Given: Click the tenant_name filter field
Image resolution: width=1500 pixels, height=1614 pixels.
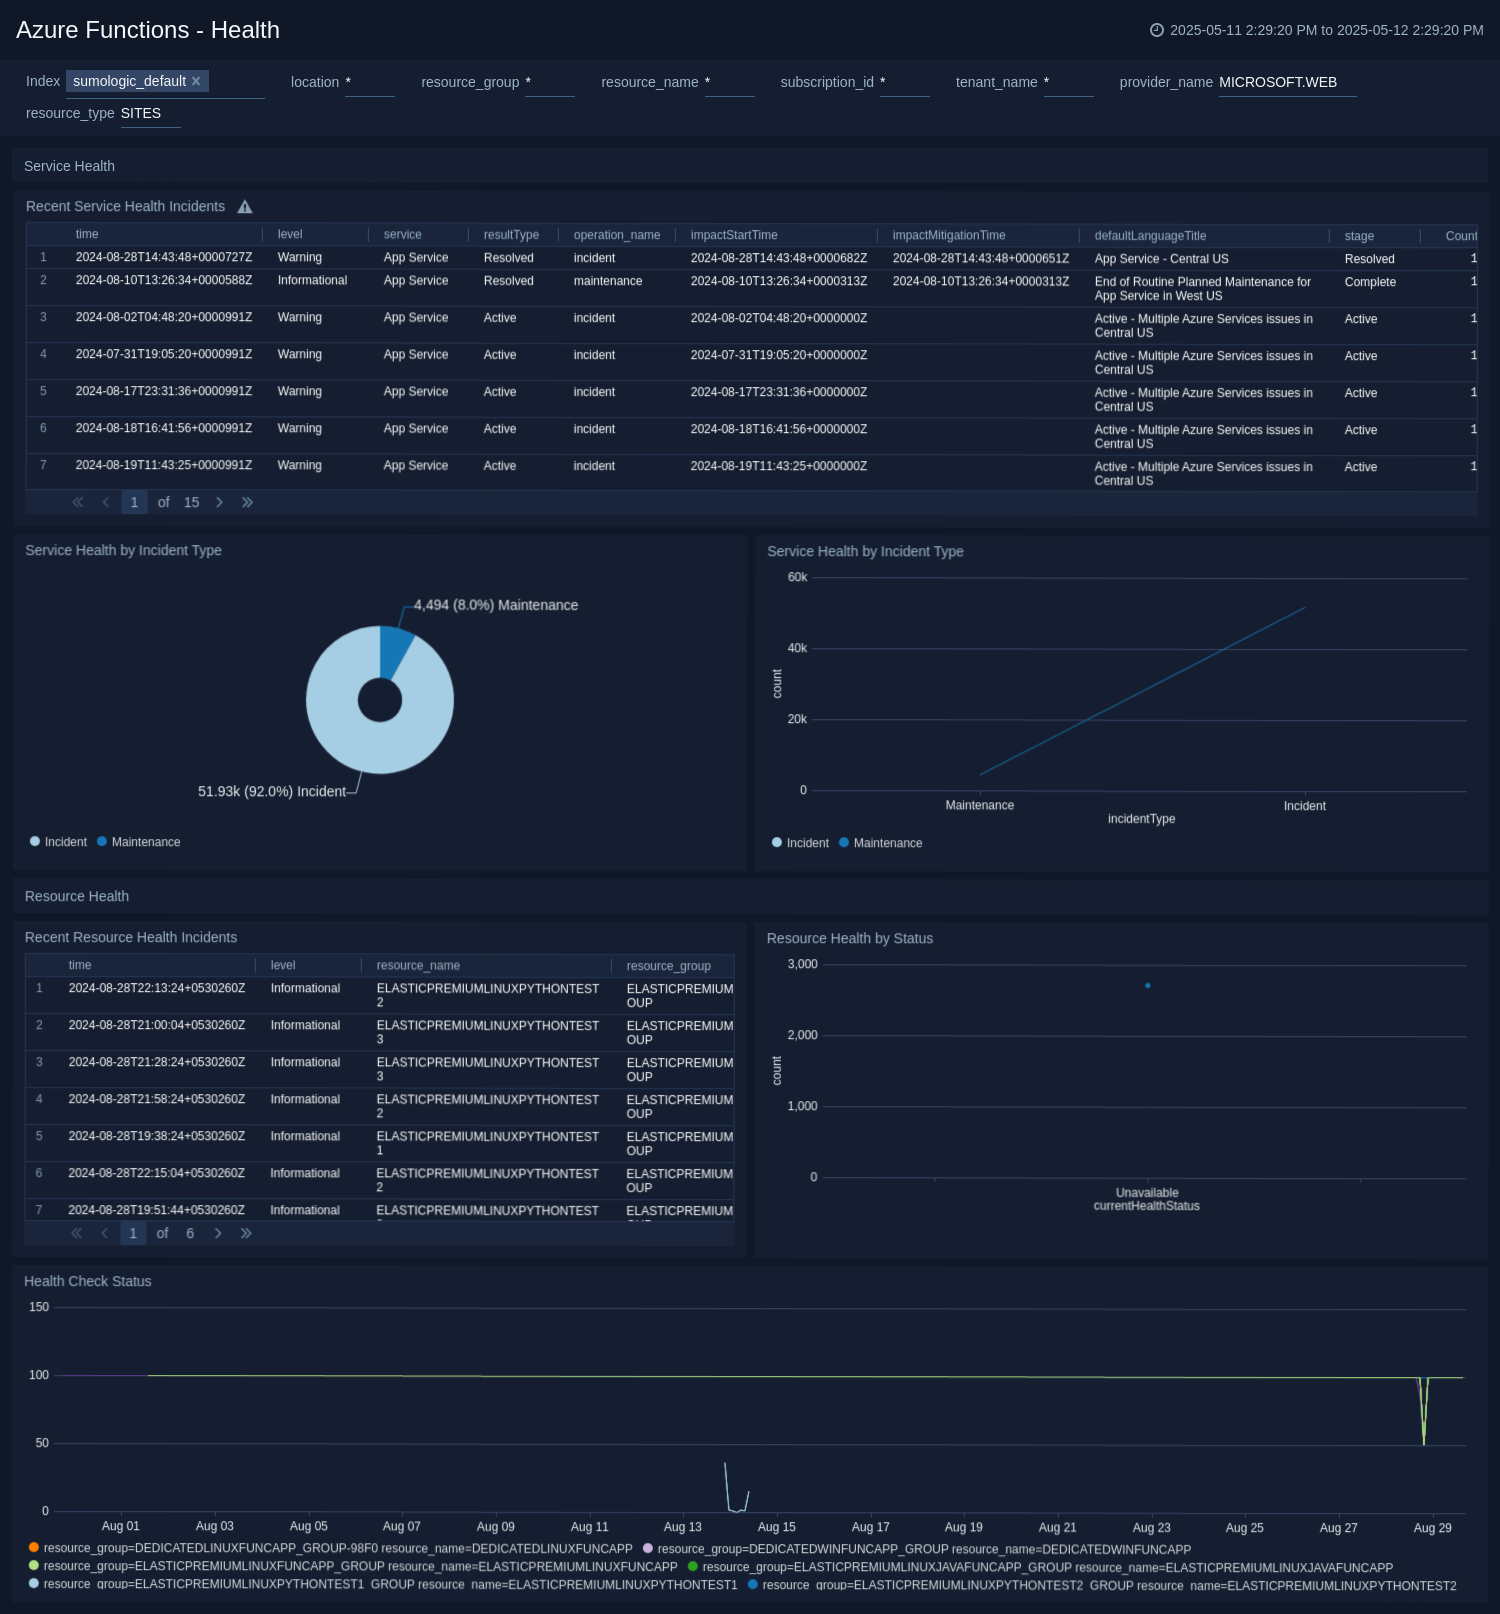Looking at the screenshot, I should tap(1069, 82).
